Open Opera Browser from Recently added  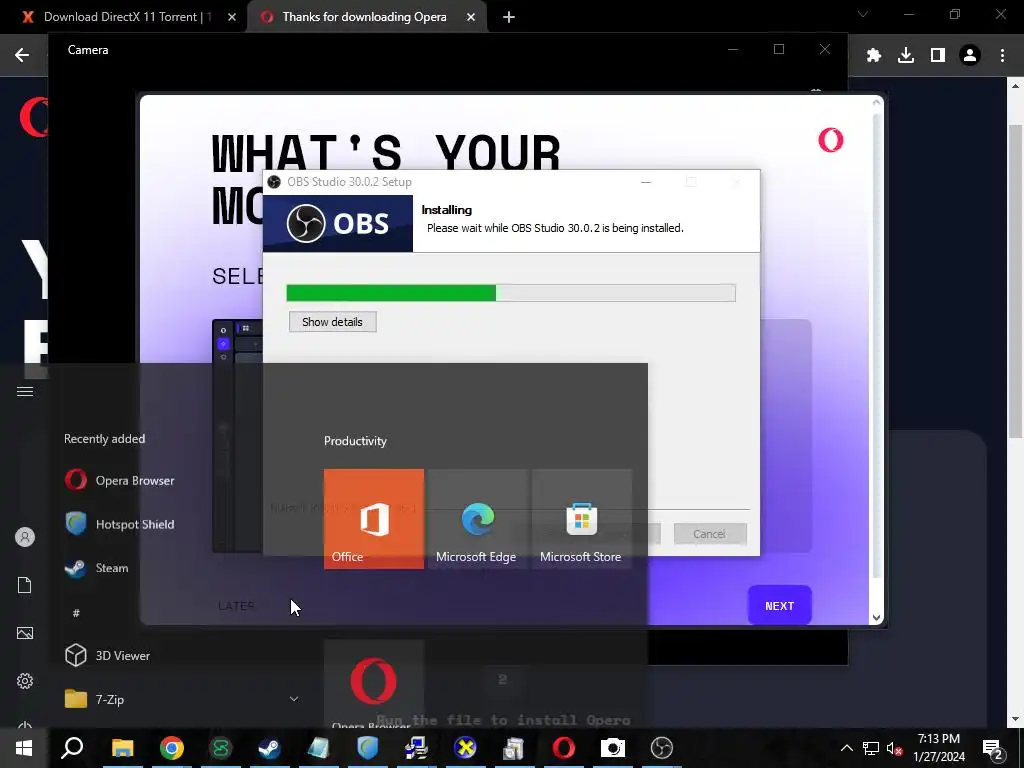coord(120,481)
